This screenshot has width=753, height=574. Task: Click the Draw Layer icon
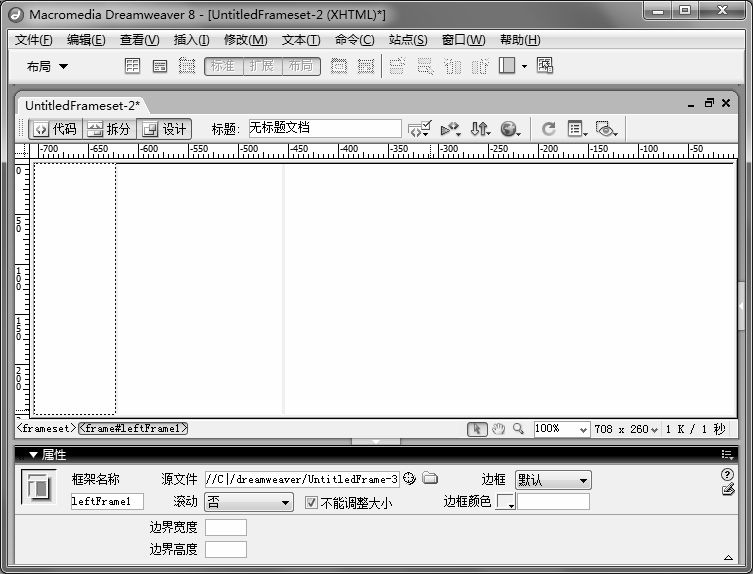pyautogui.click(x=187, y=66)
